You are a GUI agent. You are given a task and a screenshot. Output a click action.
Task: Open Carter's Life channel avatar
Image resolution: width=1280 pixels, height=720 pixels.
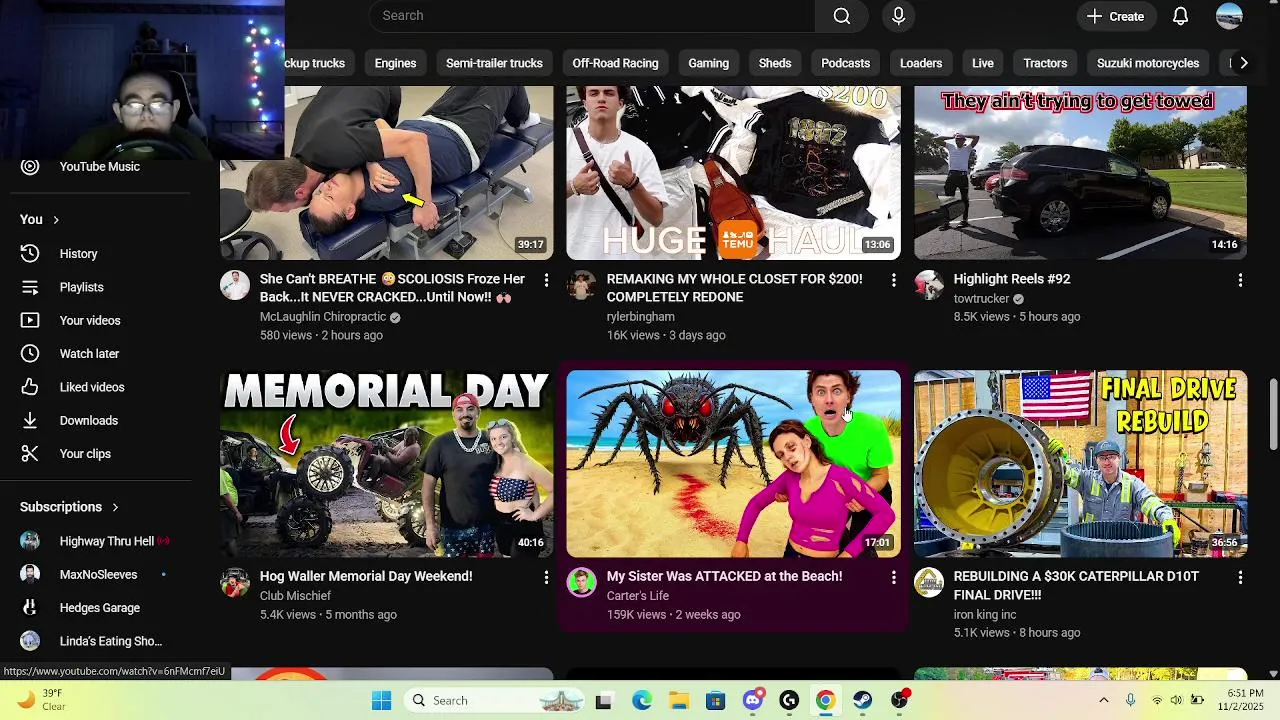(x=582, y=582)
